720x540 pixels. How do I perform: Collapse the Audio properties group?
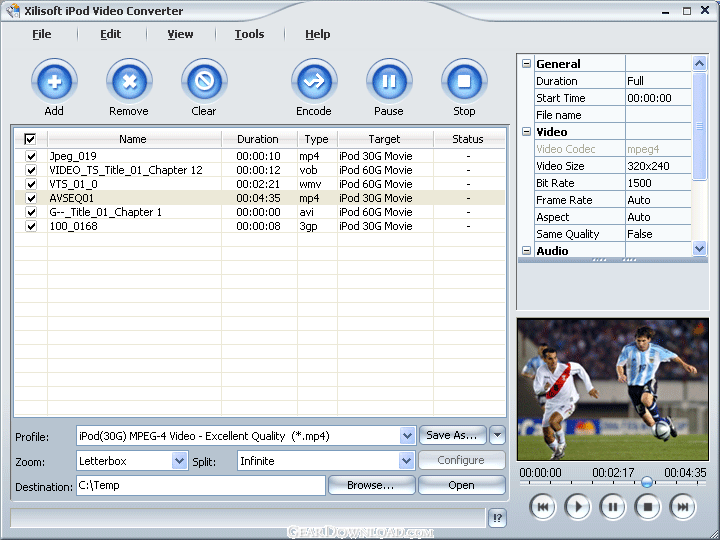pos(527,251)
